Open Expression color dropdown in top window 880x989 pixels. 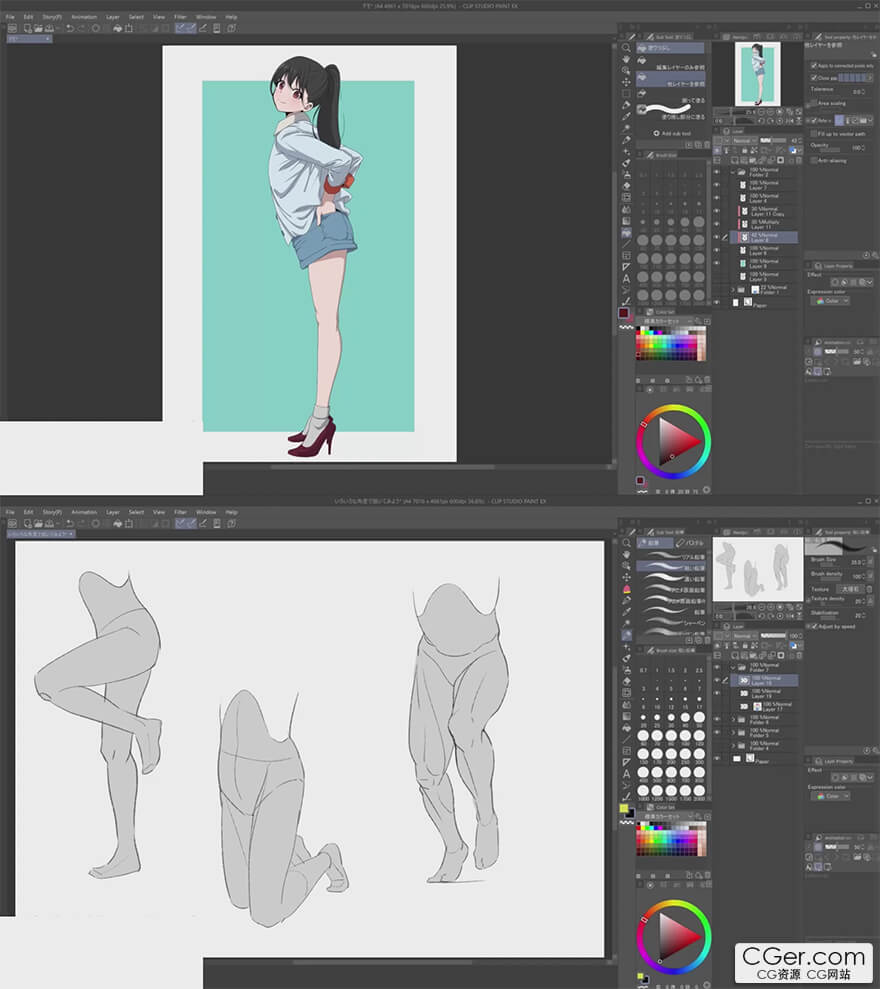(832, 300)
